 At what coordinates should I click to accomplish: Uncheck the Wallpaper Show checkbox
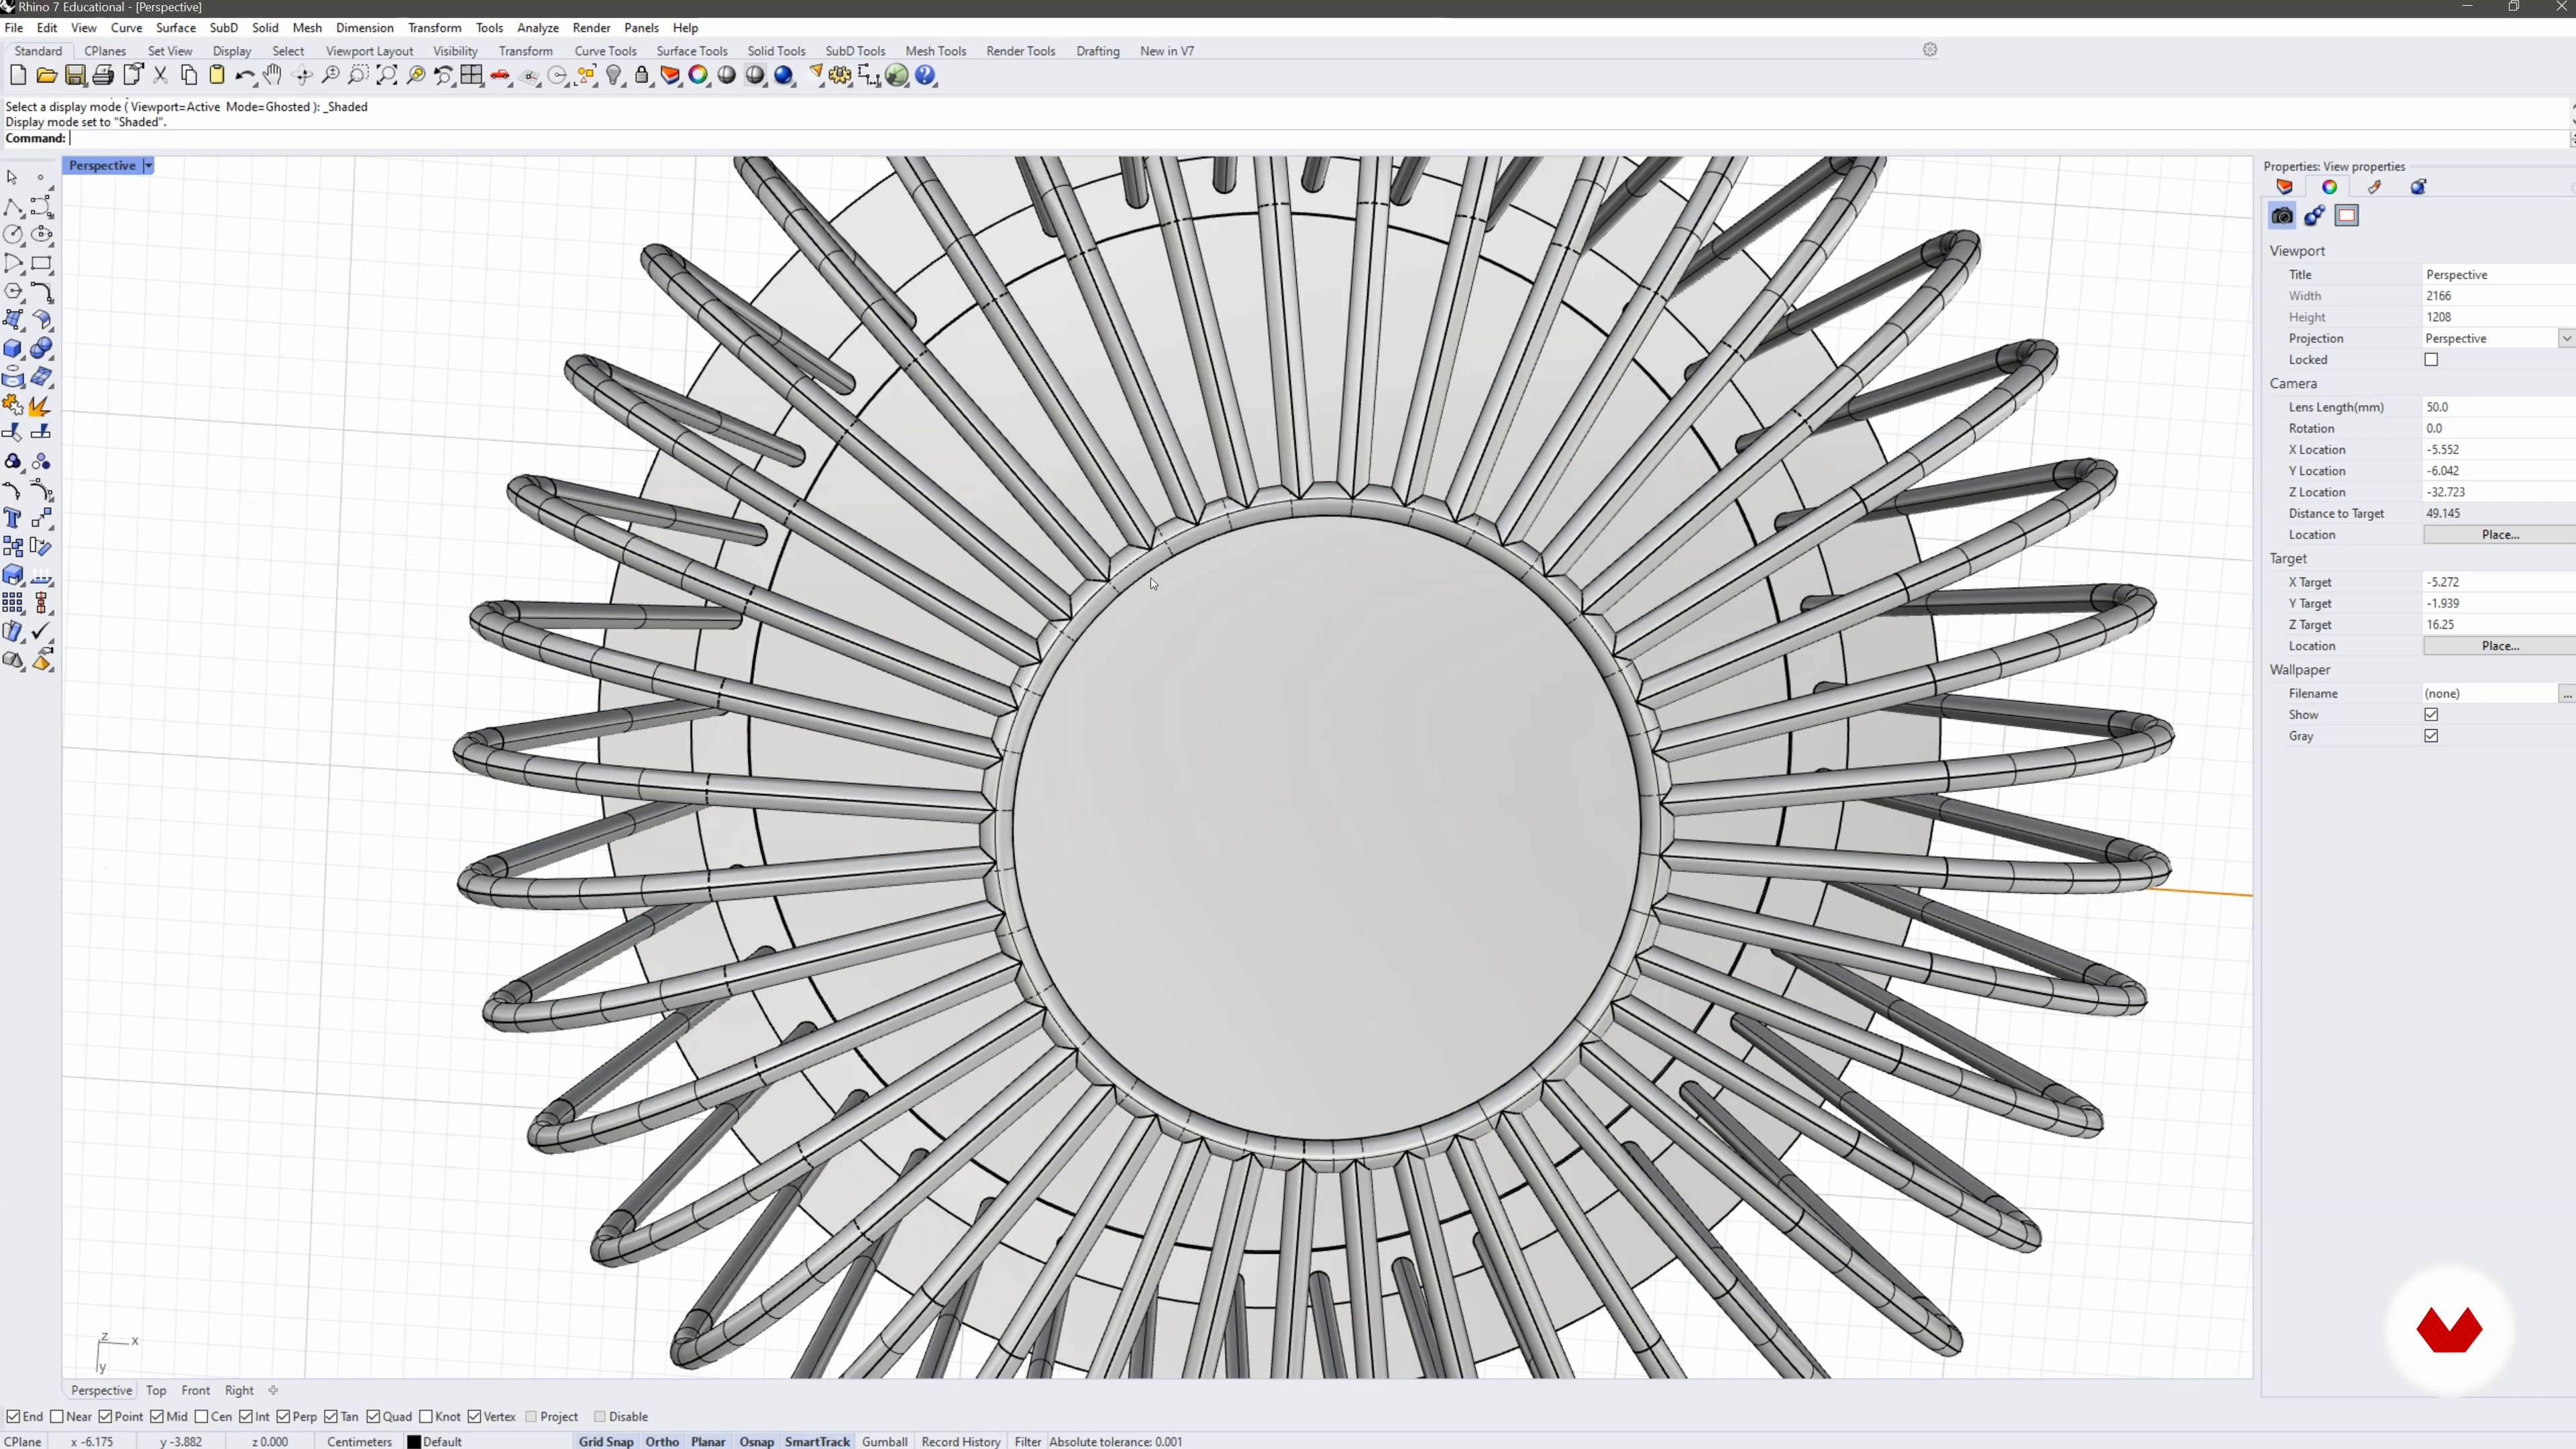[2431, 715]
